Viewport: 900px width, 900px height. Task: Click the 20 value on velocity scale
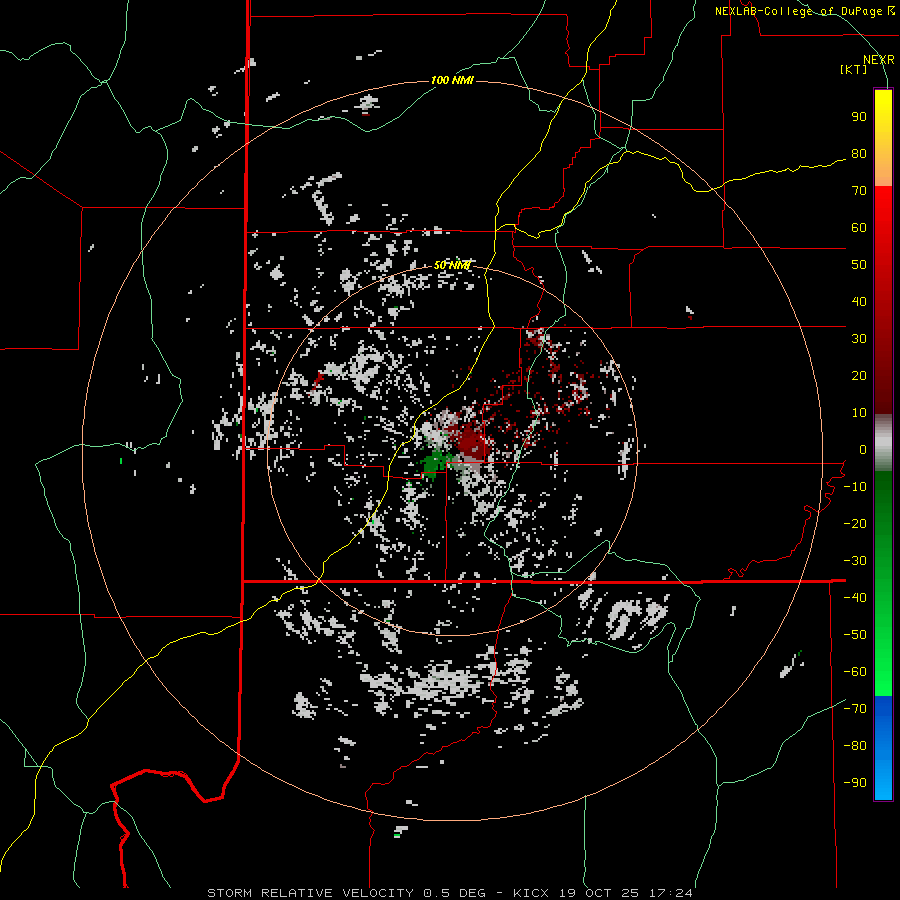pos(859,375)
